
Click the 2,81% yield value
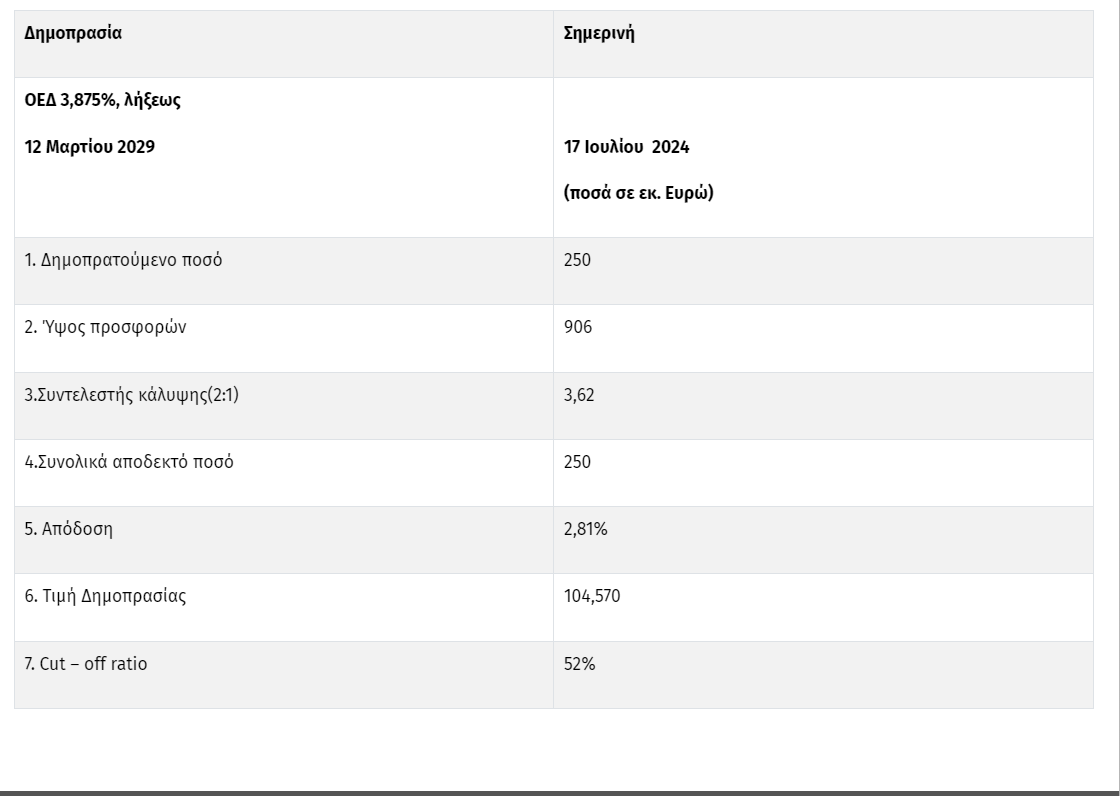tap(586, 529)
